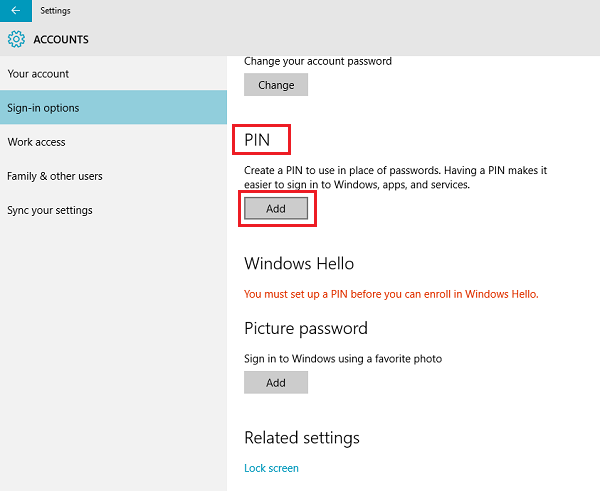Go to Work access settings
Viewport: 600px width, 491px height.
(36, 142)
